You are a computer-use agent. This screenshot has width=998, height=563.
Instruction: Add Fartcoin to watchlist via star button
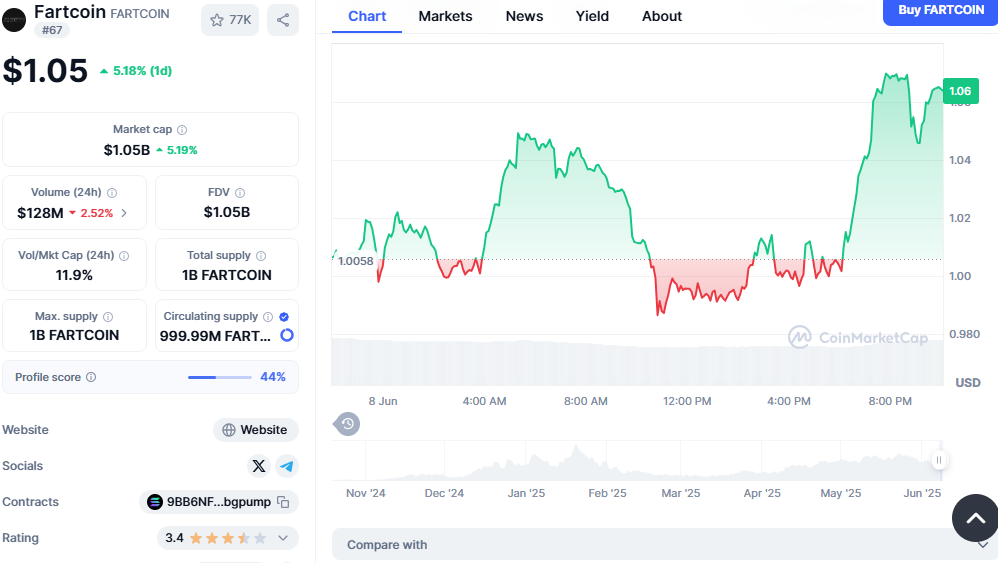230,20
